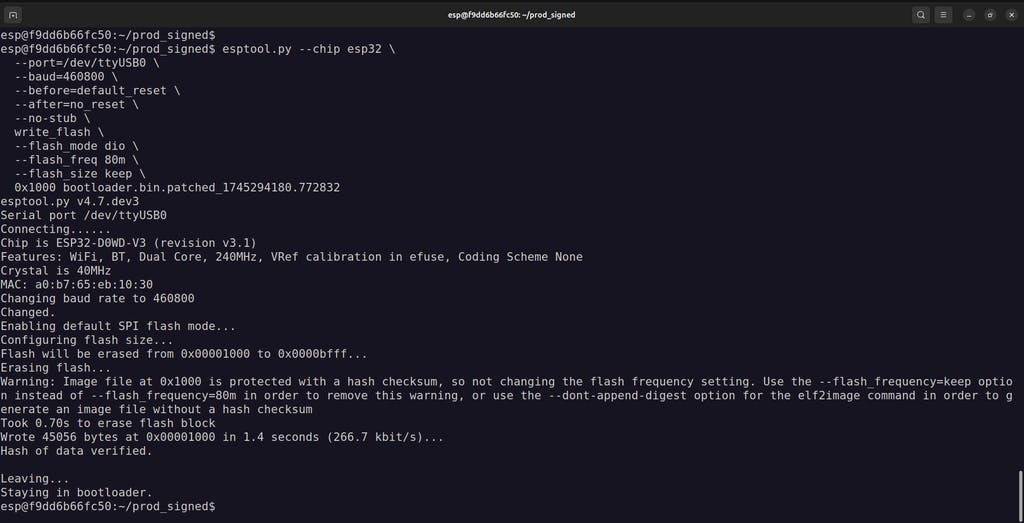Screen dimensions: 1024x523
Task: Click the line '--flash_mode dio \'
Action: [x=76, y=146]
